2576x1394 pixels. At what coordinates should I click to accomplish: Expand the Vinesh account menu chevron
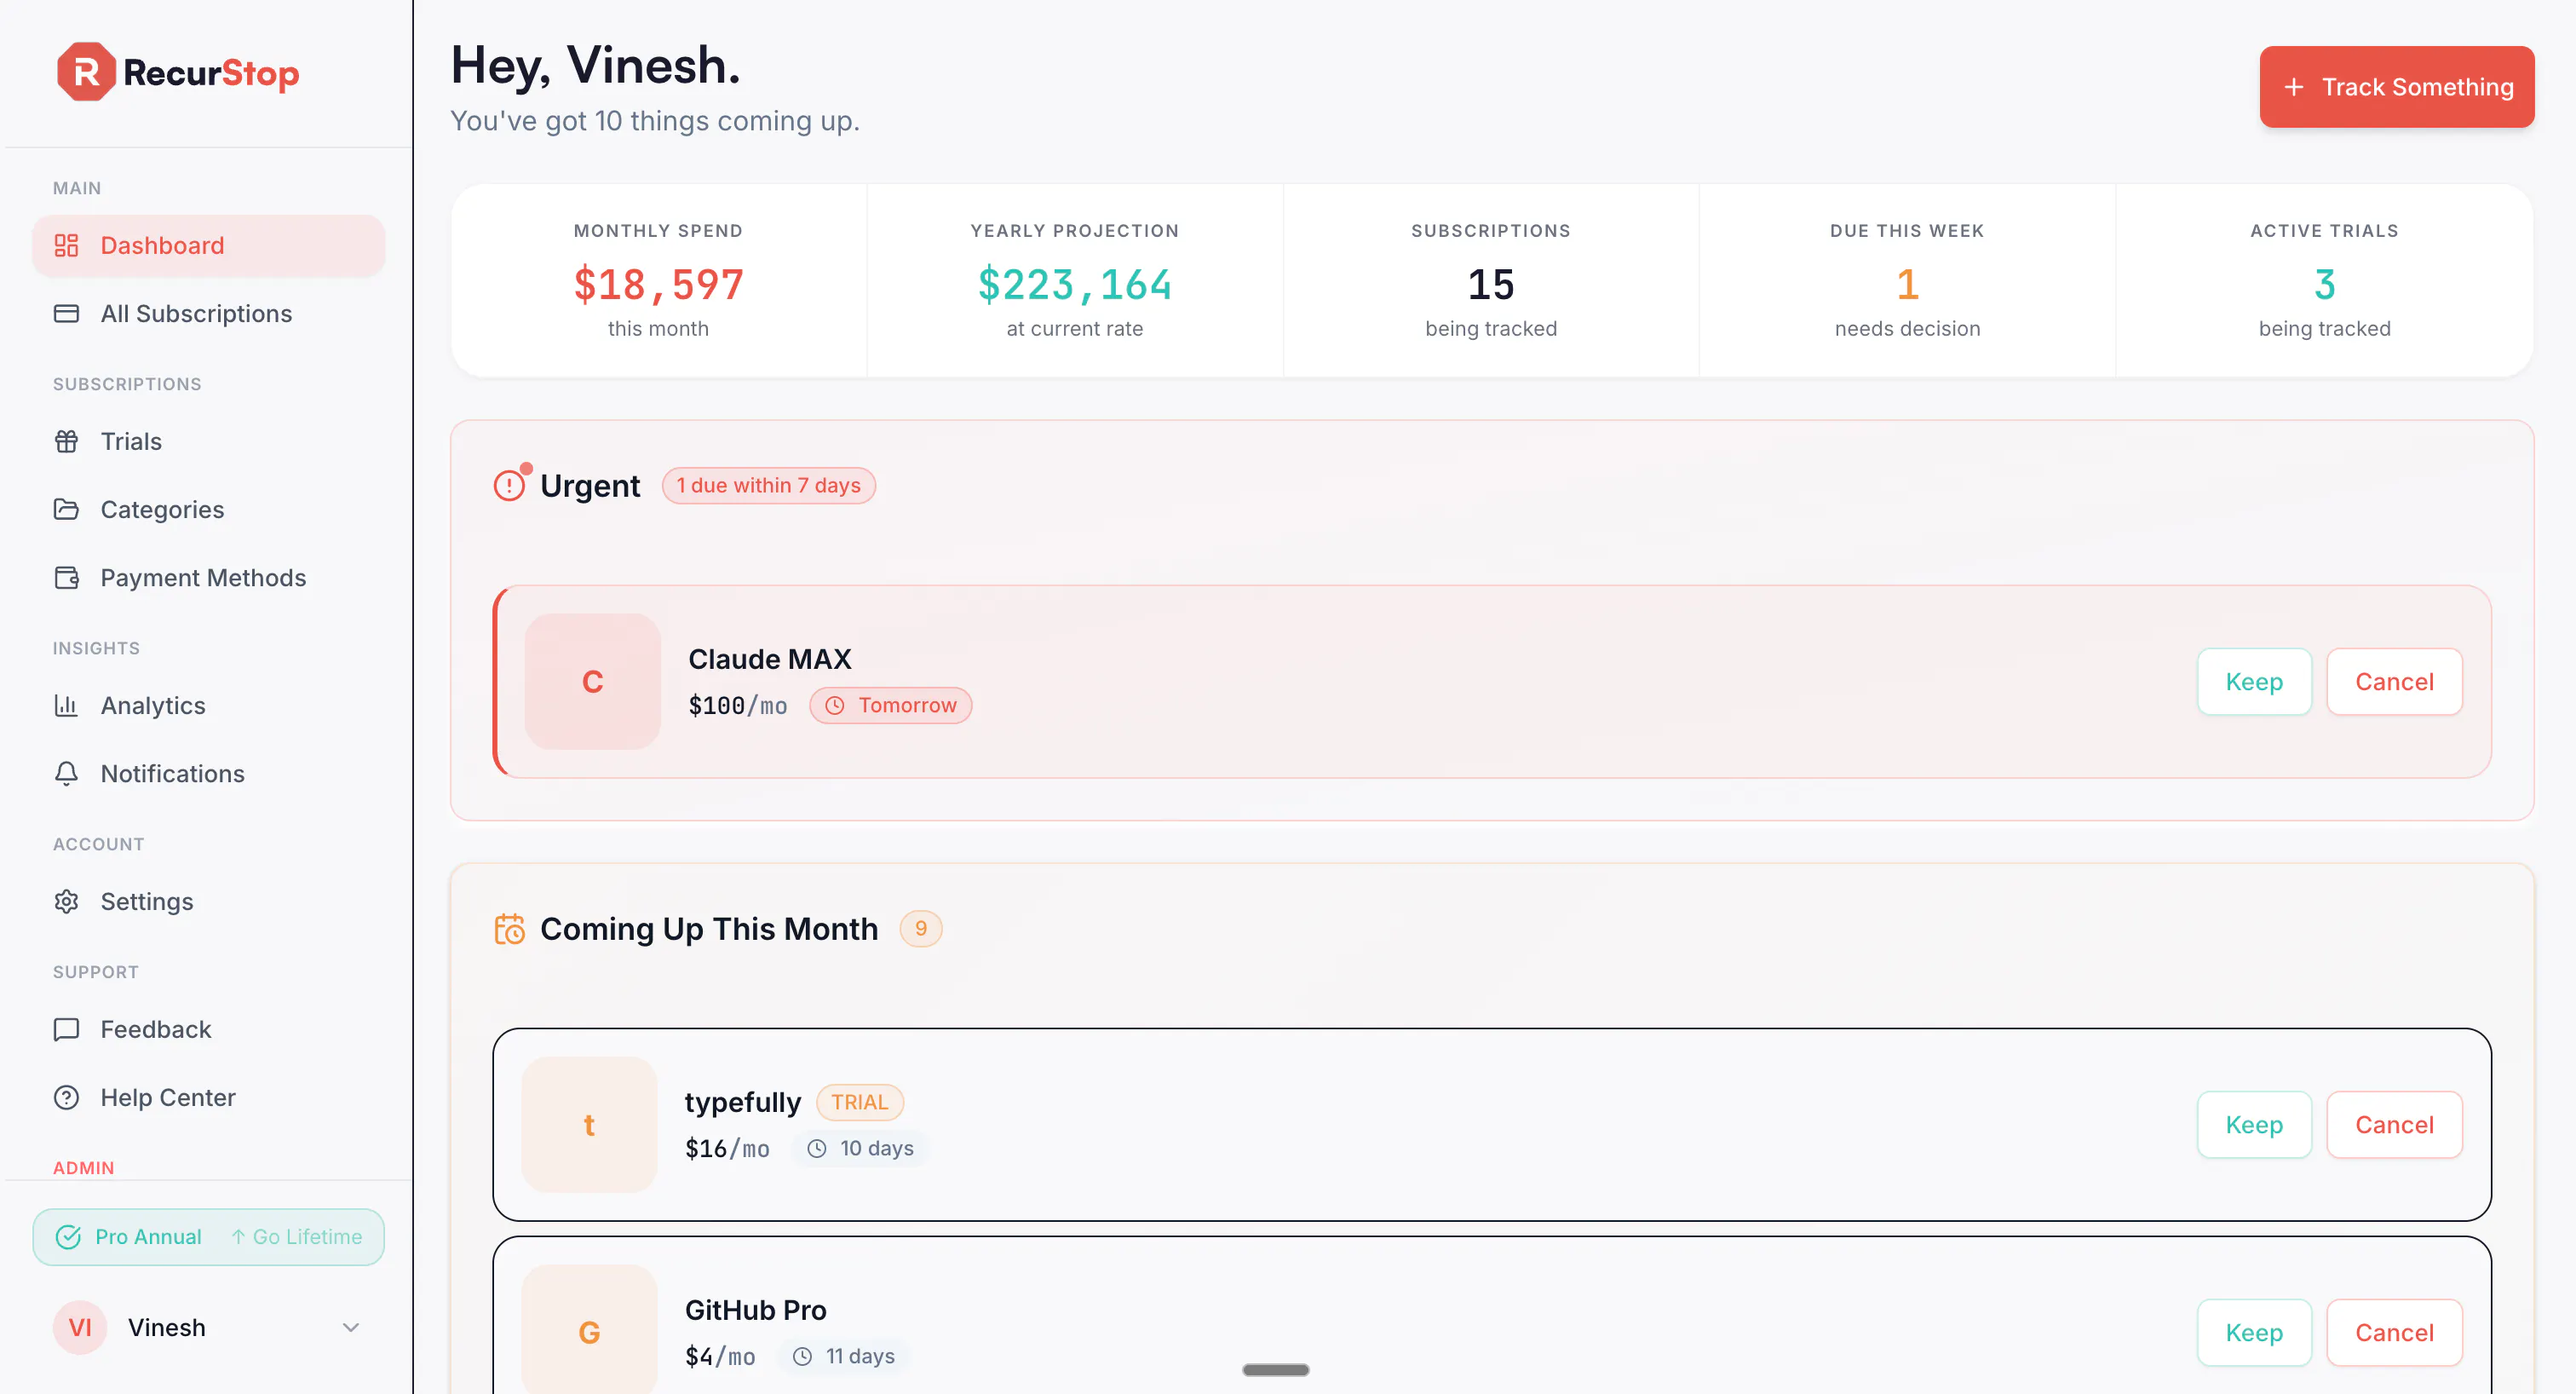351,1327
